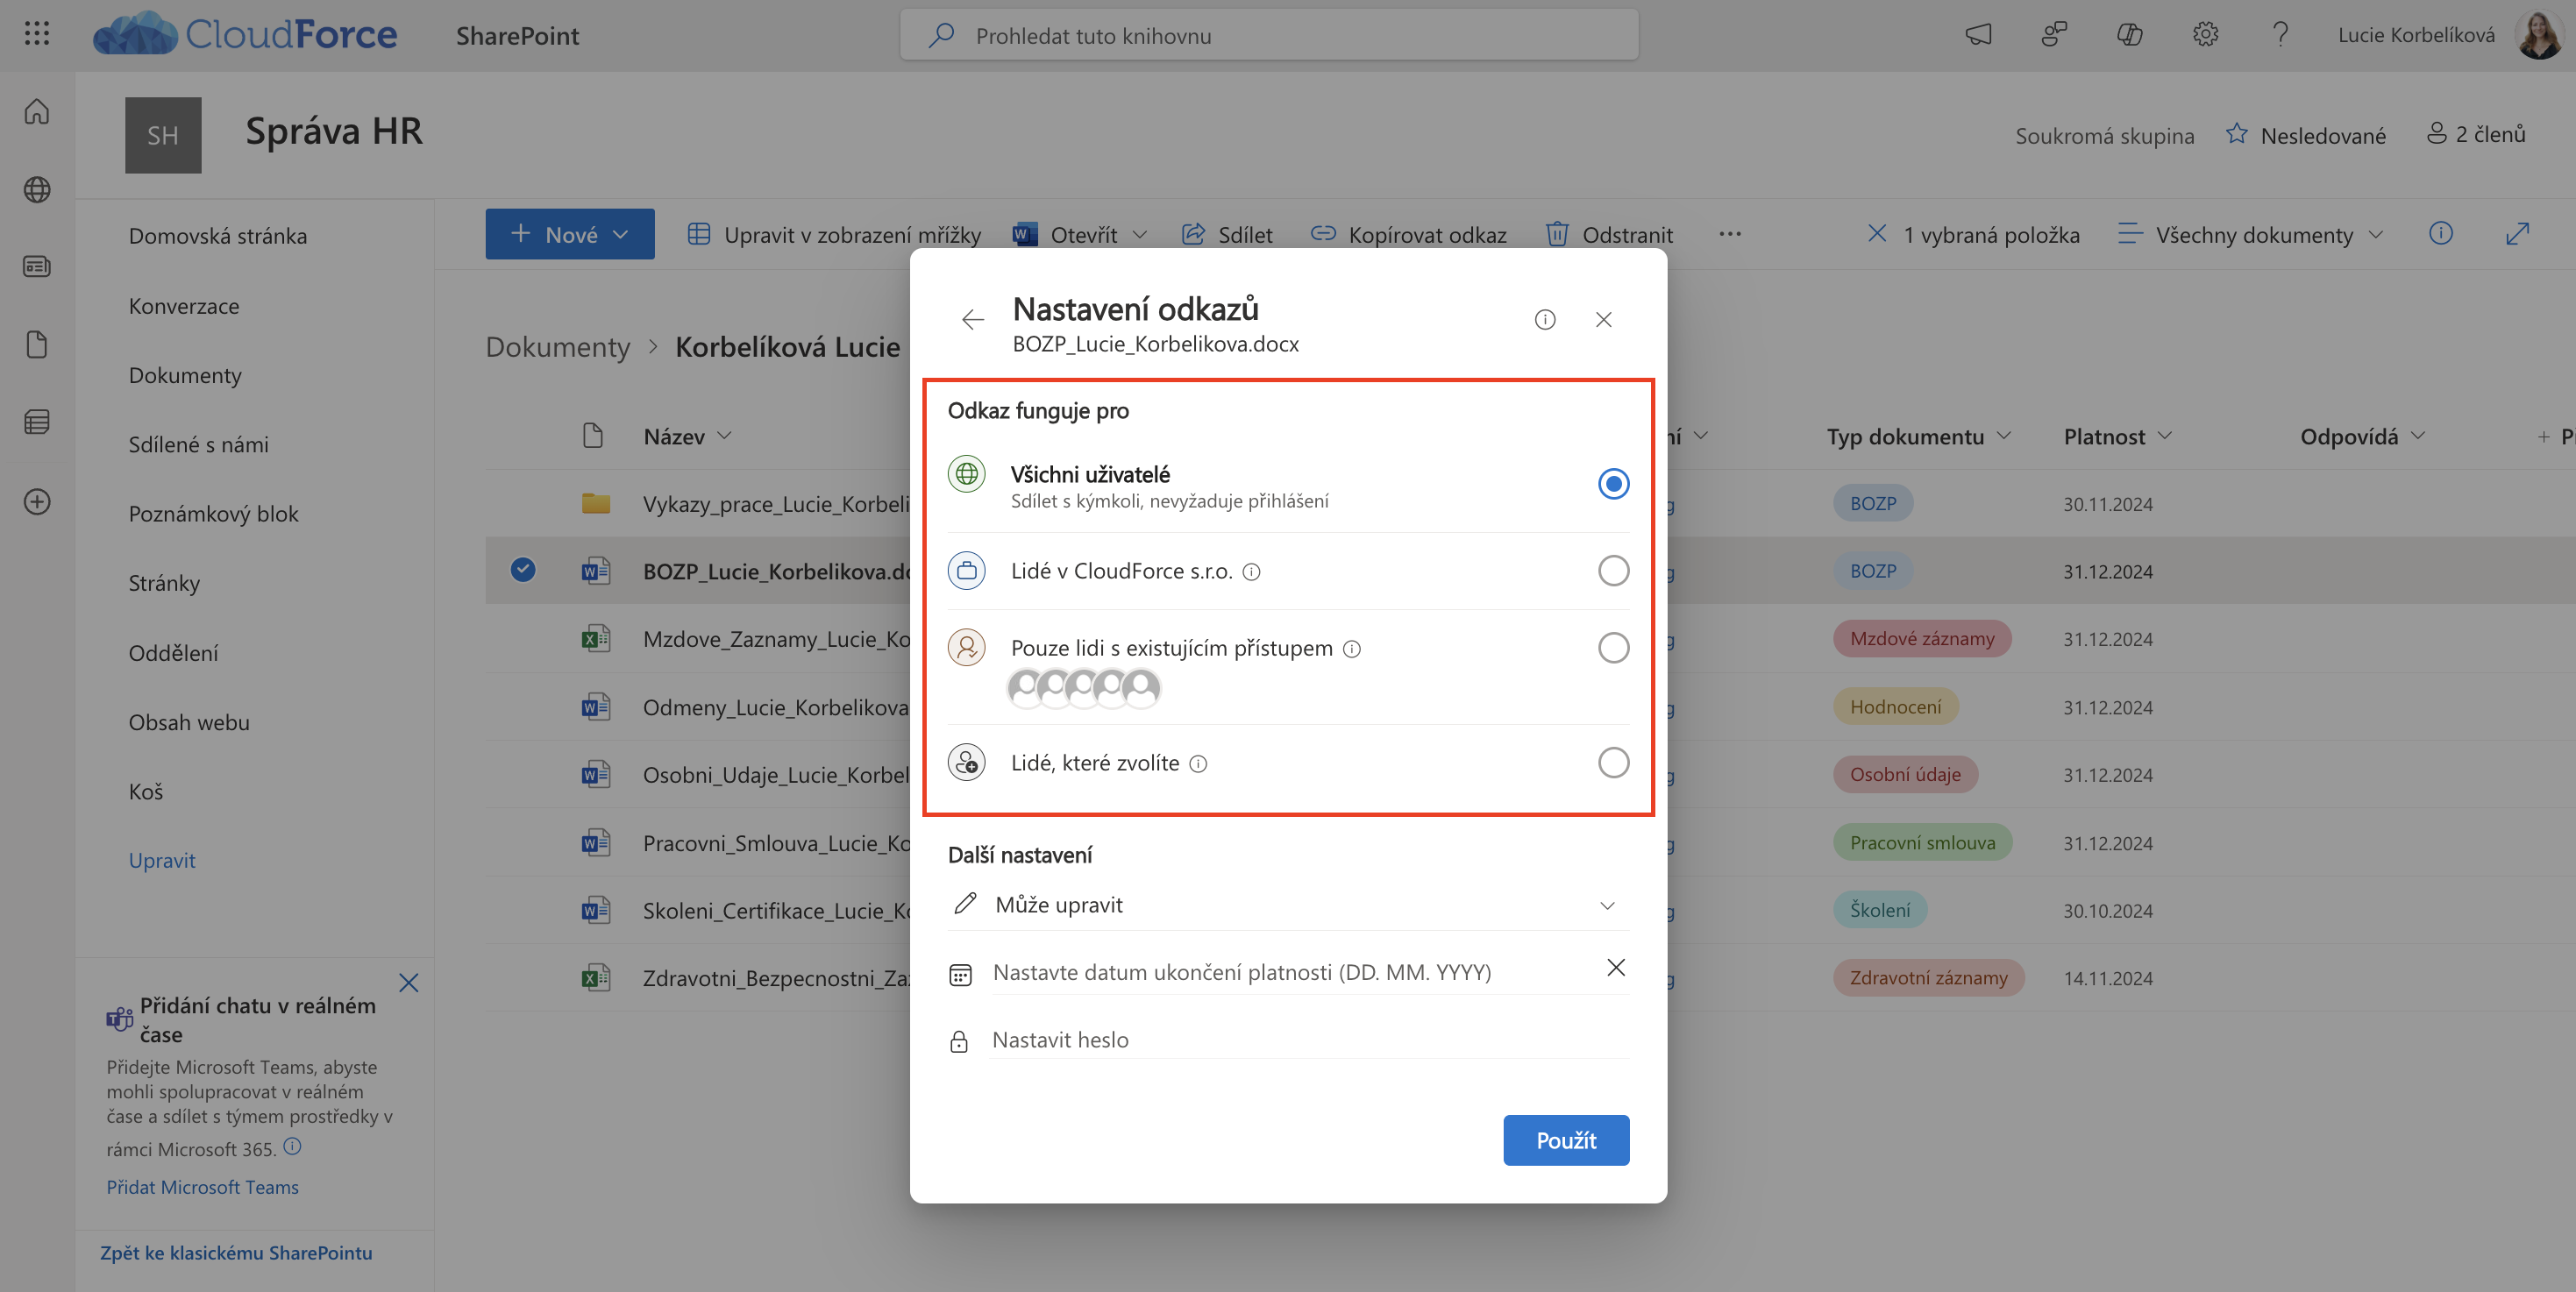Viewport: 2576px width, 1292px height.
Task: Click Kopírovat odkaz in the toolbar
Action: pyautogui.click(x=1408, y=235)
